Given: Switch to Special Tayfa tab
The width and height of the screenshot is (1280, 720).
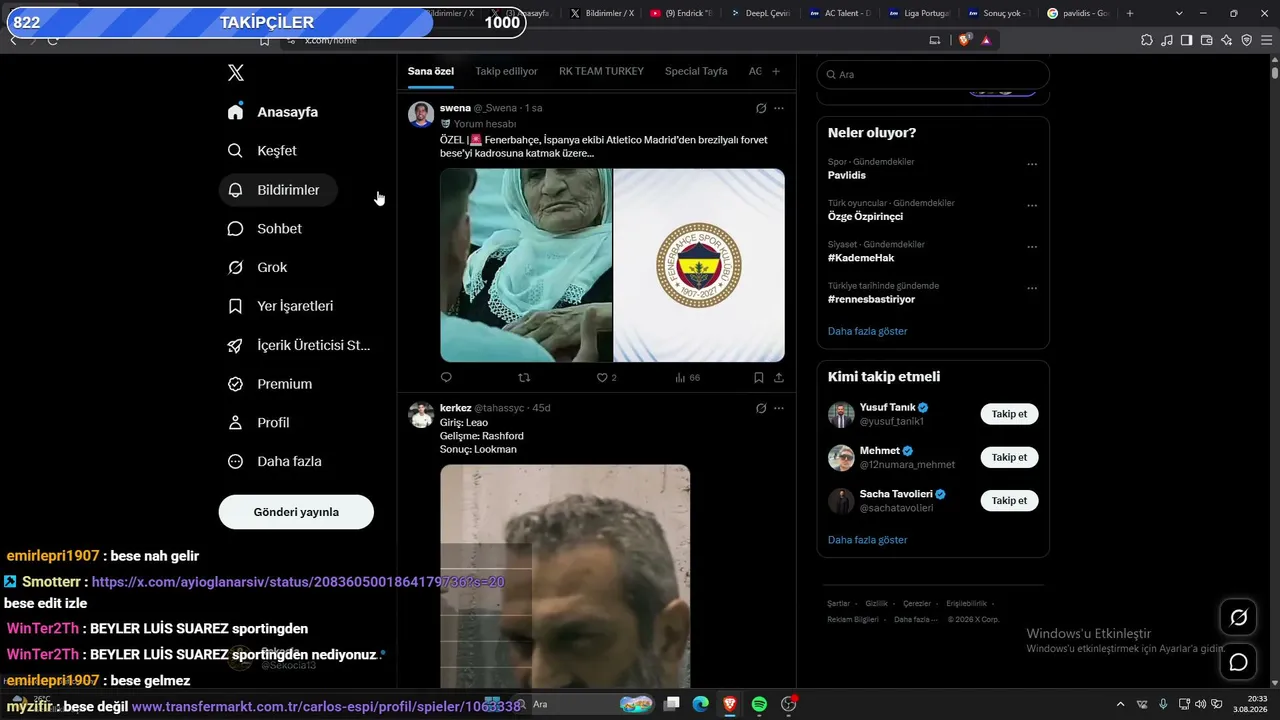Looking at the screenshot, I should coord(696,71).
